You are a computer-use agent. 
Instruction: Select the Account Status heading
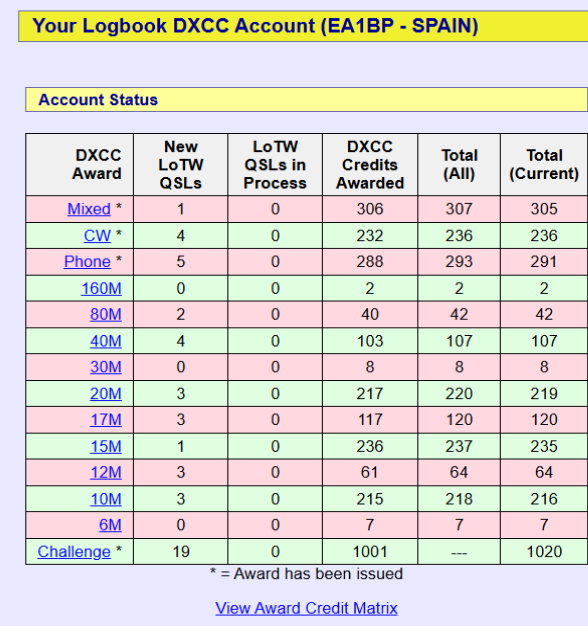[98, 99]
